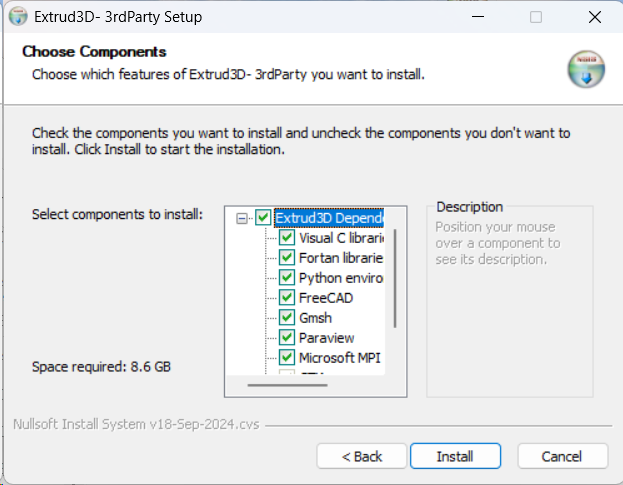Image resolution: width=623 pixels, height=485 pixels.
Task: Minimize the setup window
Action: (x=478, y=17)
